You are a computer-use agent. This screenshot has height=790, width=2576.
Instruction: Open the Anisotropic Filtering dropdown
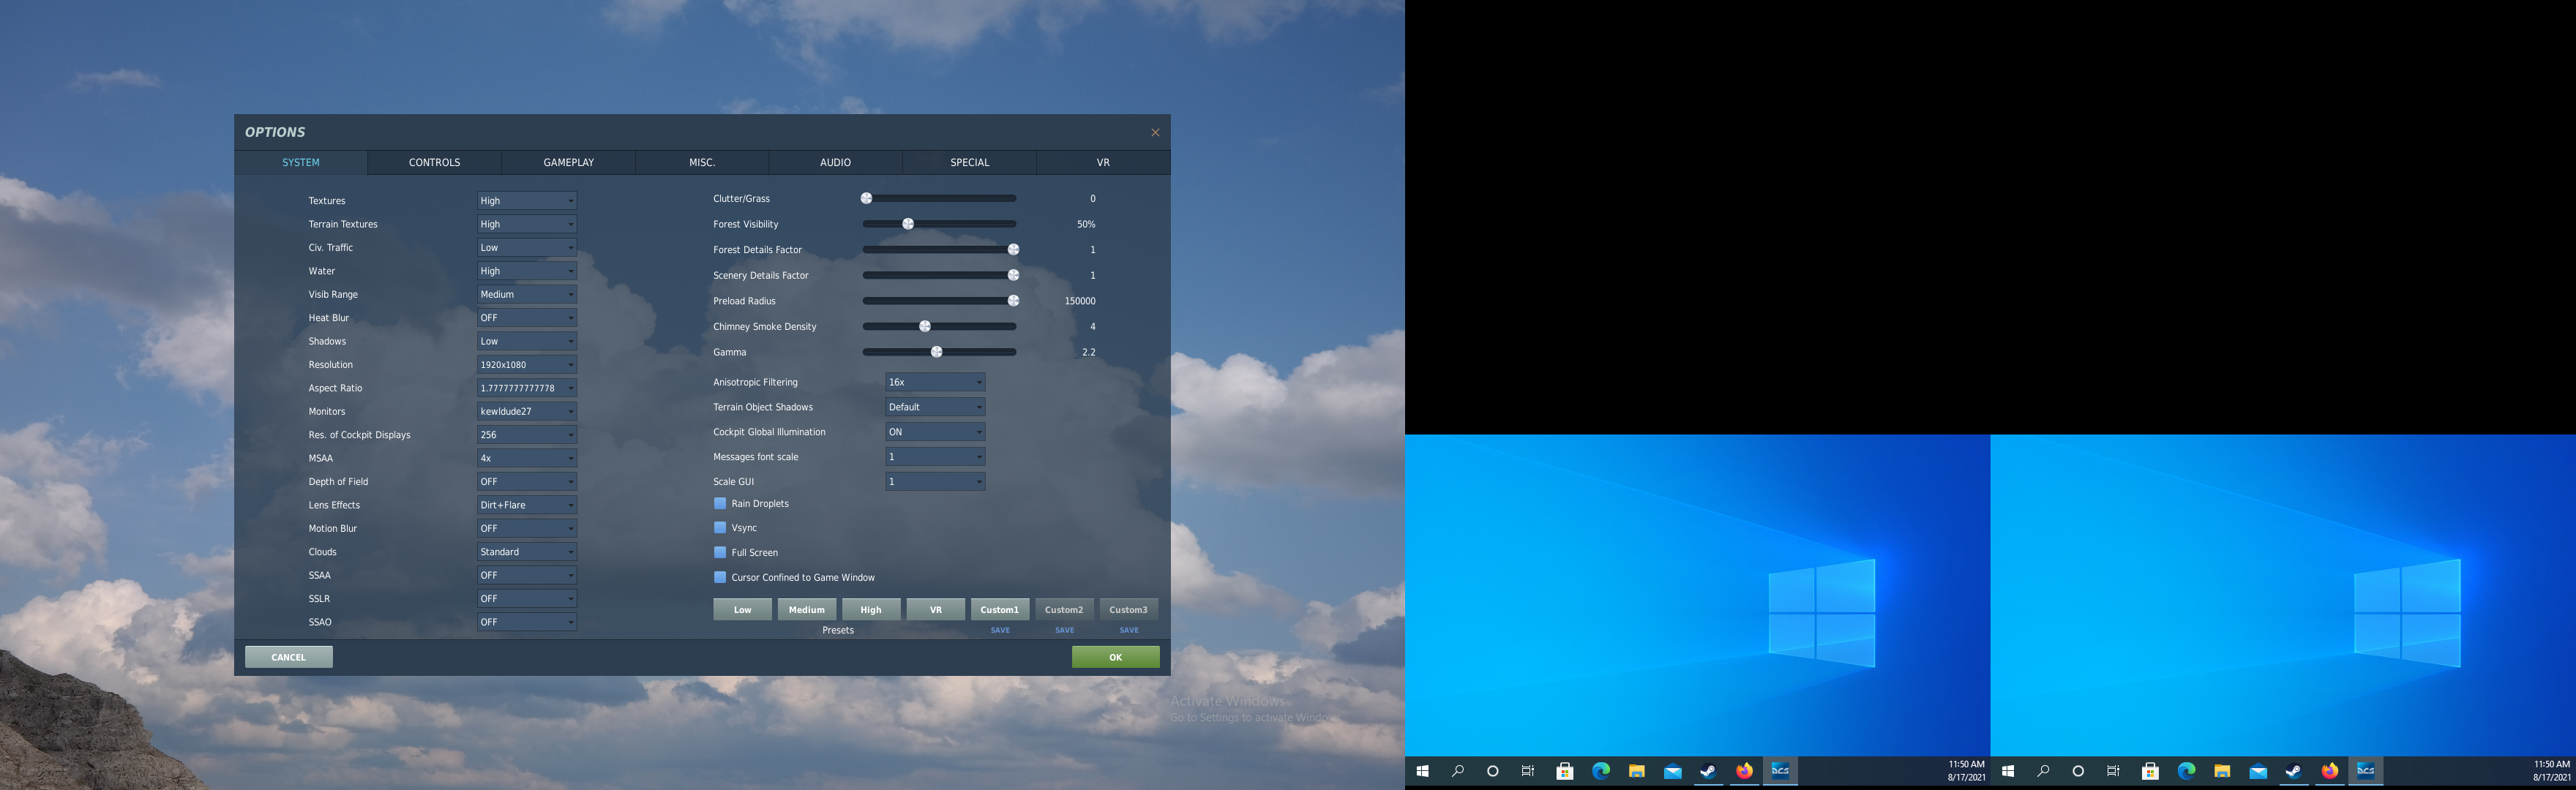coord(935,382)
